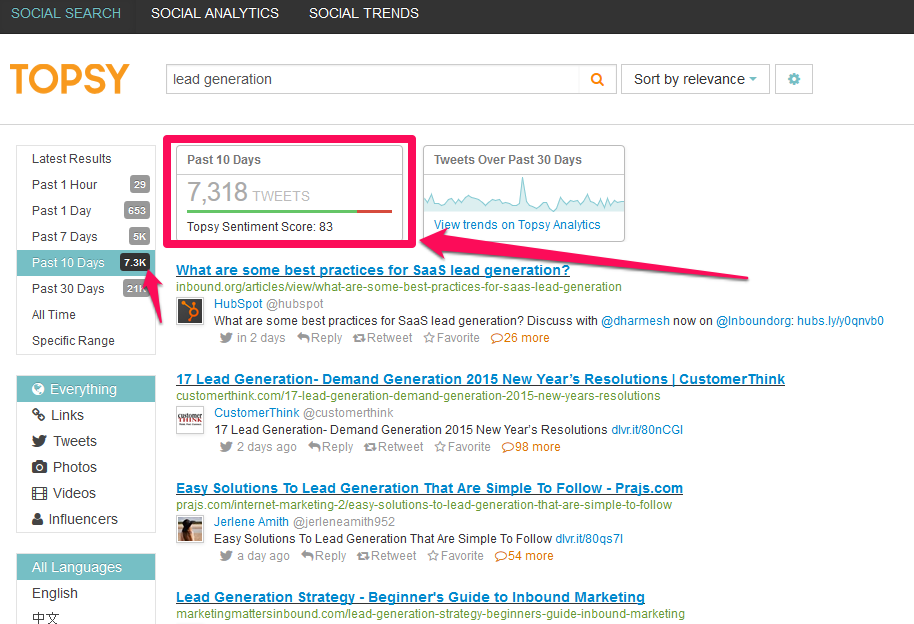
Task: Filter results by Photos
Action: click(86, 467)
